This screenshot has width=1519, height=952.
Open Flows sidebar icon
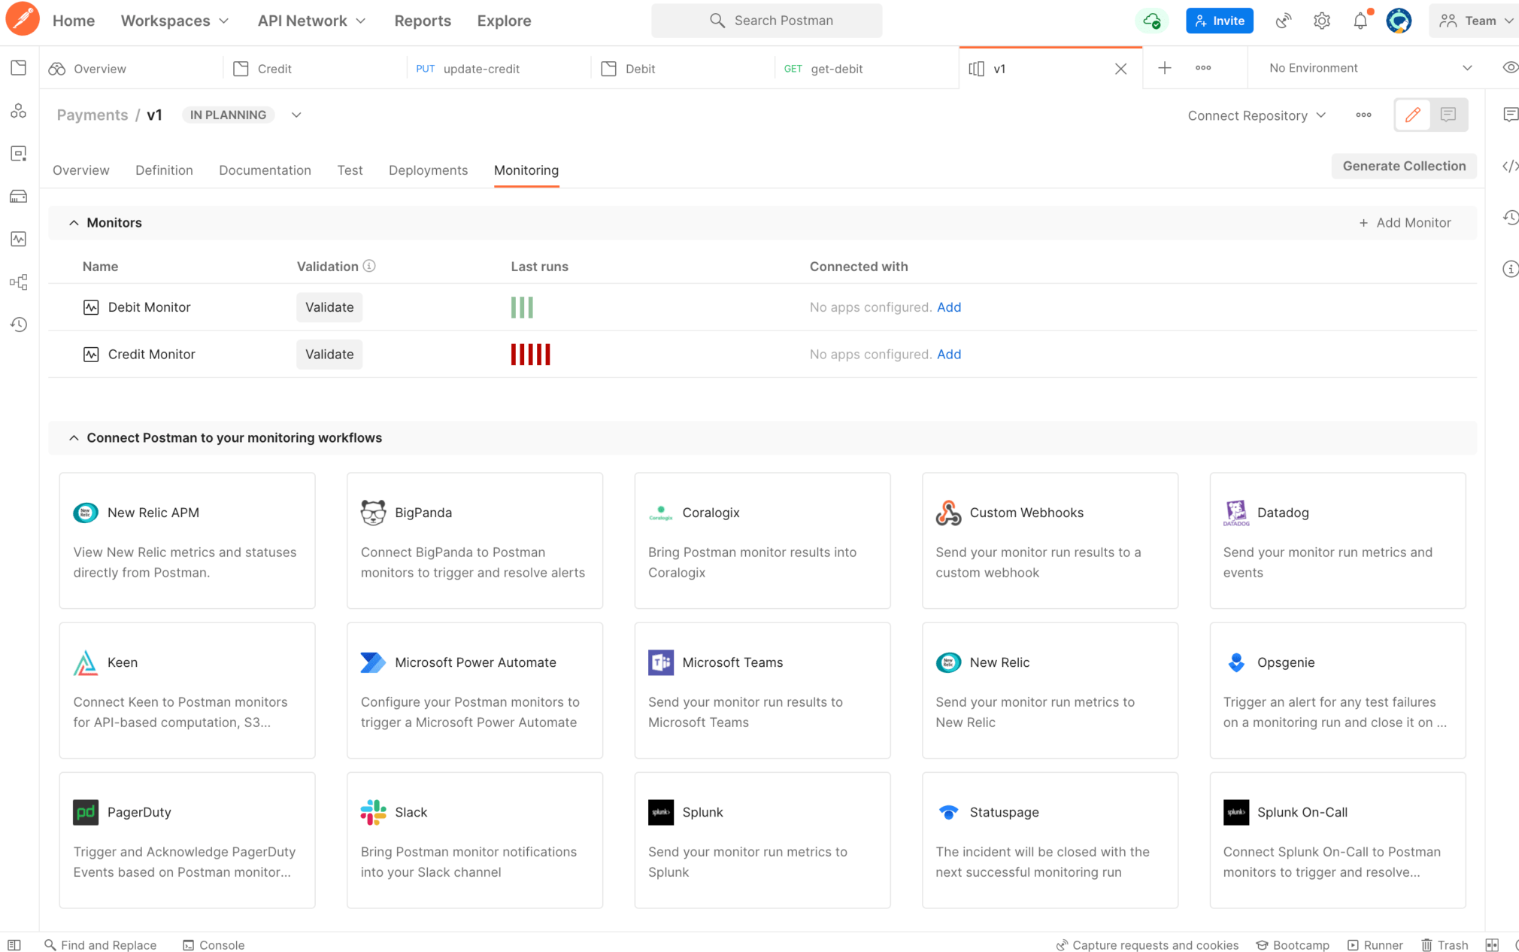18,282
